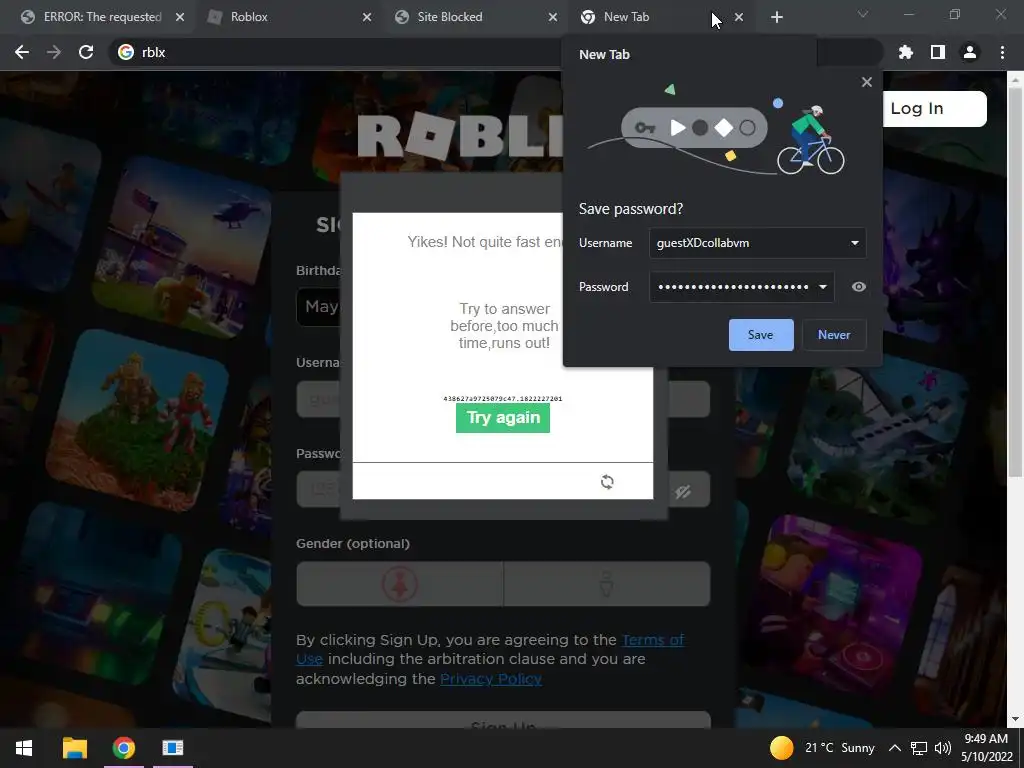This screenshot has width=1024, height=768.
Task: Click the green Try again button
Action: [503, 417]
